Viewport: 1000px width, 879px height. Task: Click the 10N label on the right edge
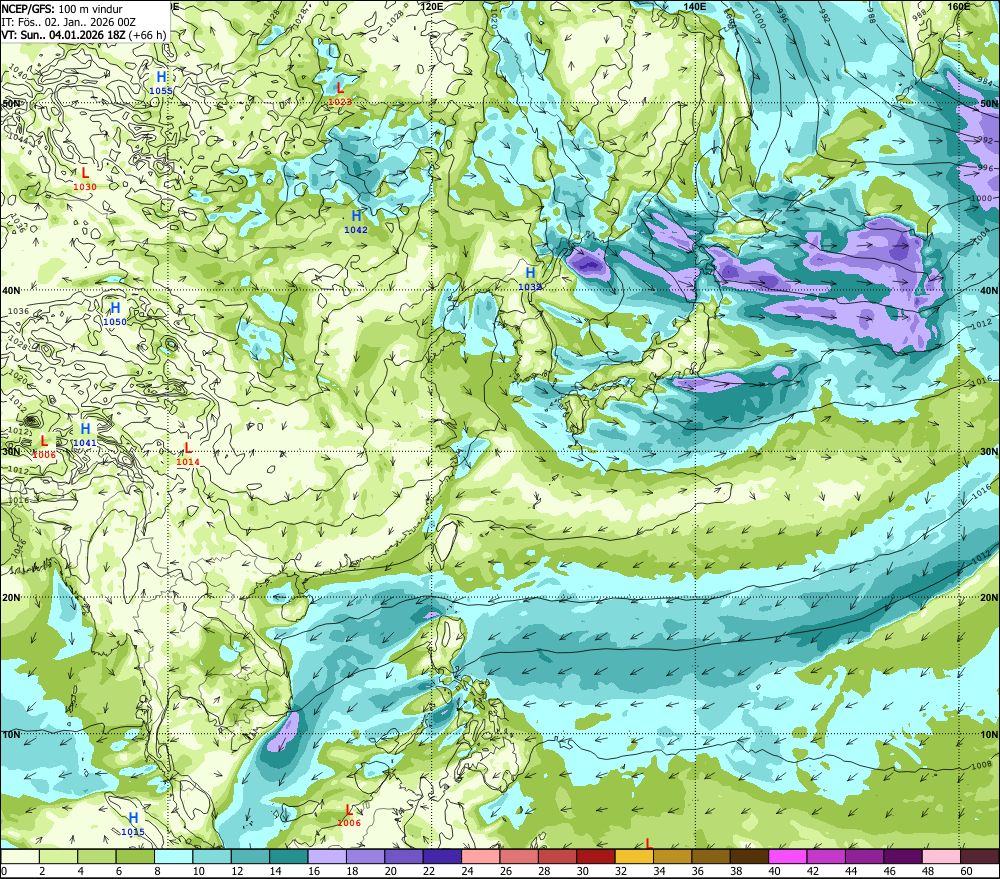[989, 735]
